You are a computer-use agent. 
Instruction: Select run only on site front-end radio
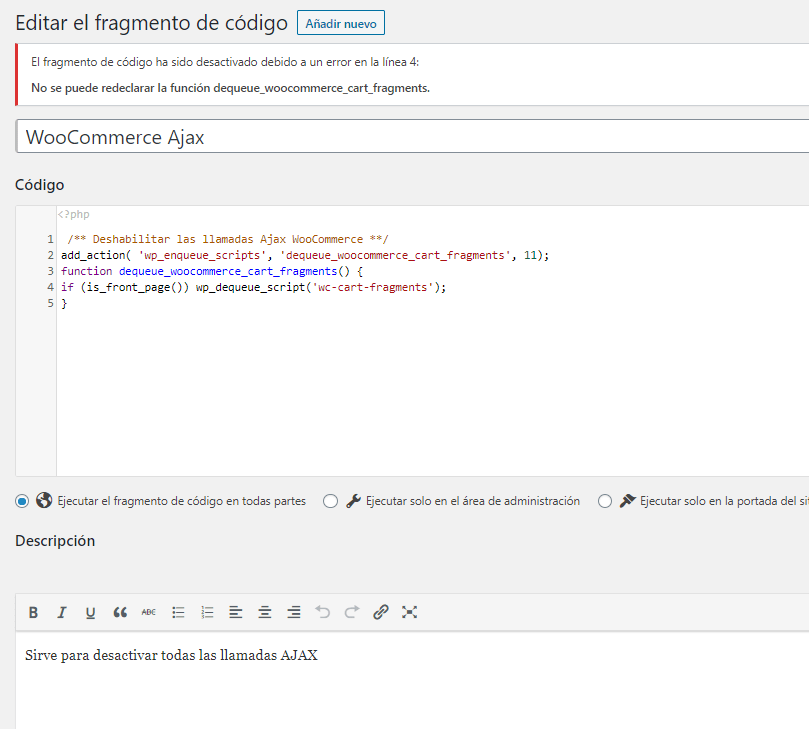pos(605,501)
